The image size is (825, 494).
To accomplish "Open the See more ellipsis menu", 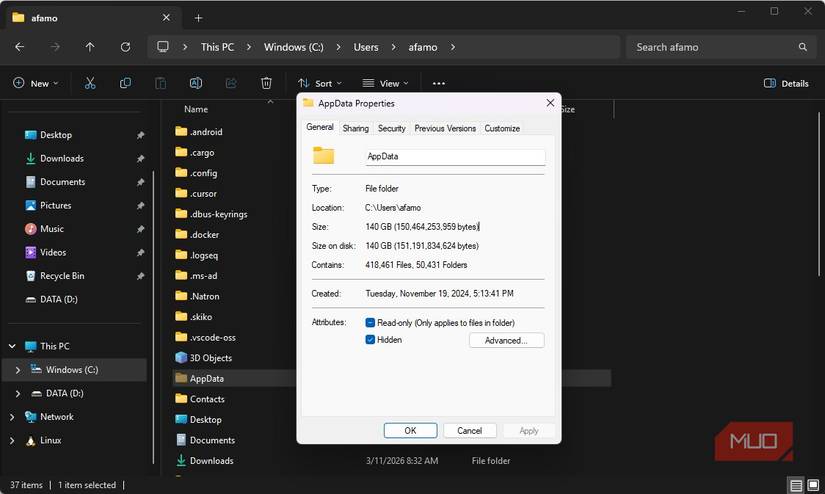I will (x=439, y=83).
